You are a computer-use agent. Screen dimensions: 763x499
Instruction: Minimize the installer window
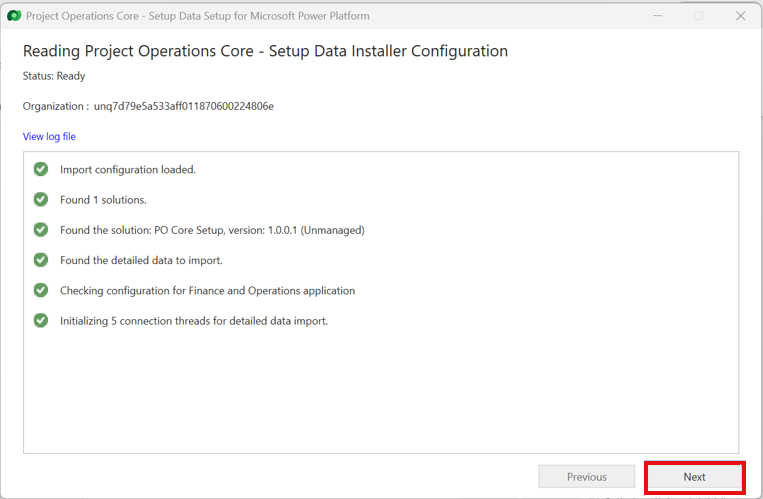pyautogui.click(x=657, y=16)
